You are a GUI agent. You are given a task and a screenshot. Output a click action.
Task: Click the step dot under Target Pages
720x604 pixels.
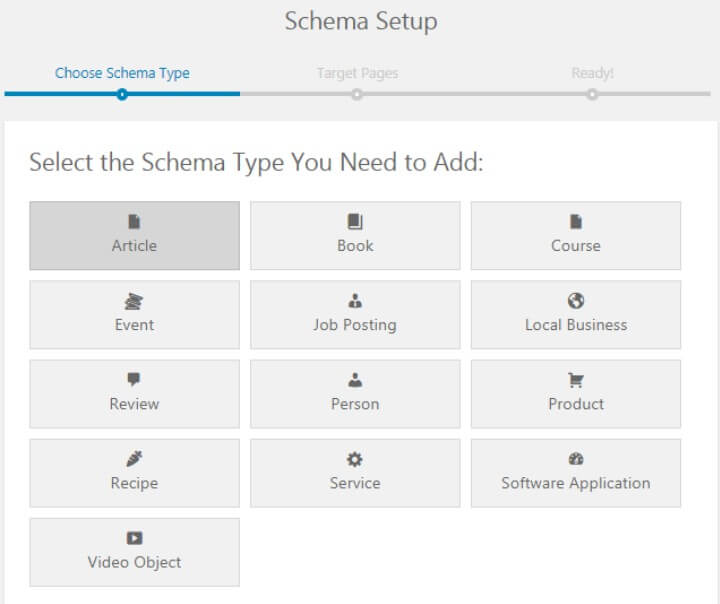click(357, 94)
